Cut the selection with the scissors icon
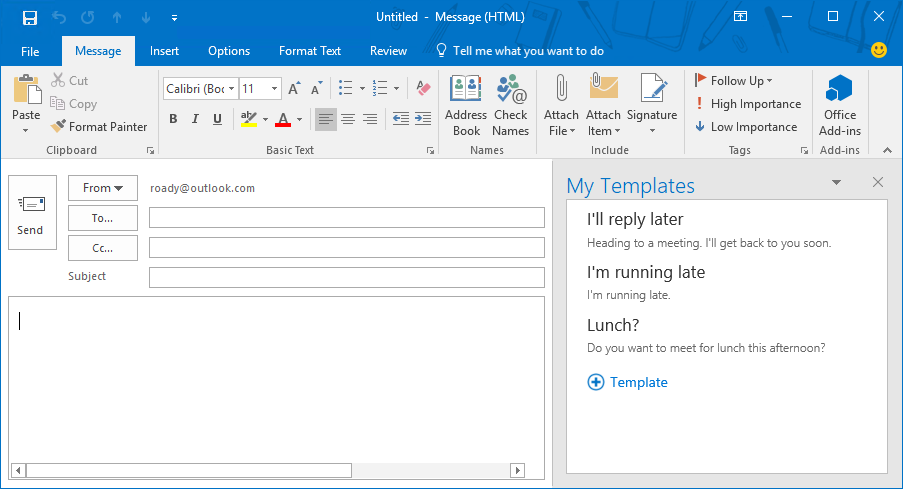This screenshot has width=903, height=489. click(x=69, y=81)
